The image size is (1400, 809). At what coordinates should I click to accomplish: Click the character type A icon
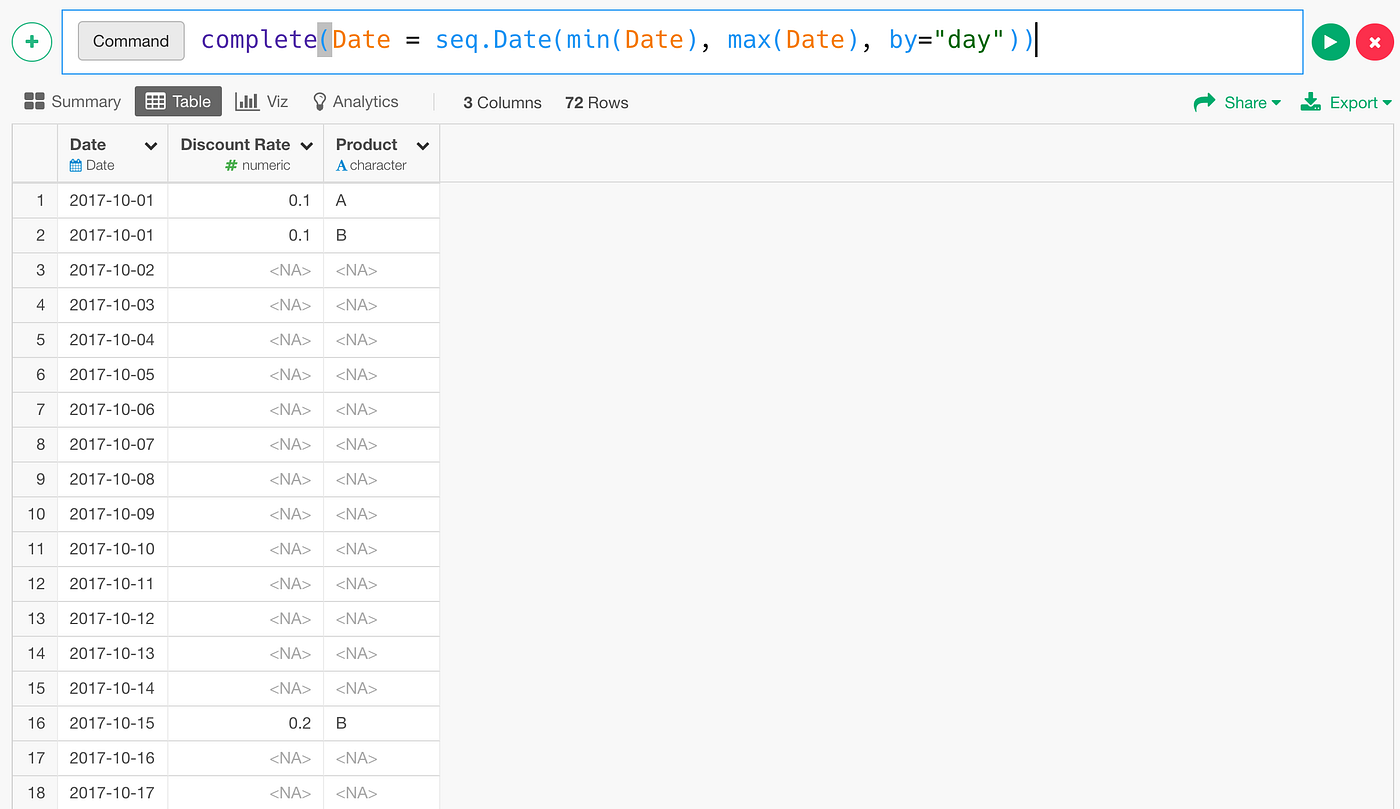342,166
